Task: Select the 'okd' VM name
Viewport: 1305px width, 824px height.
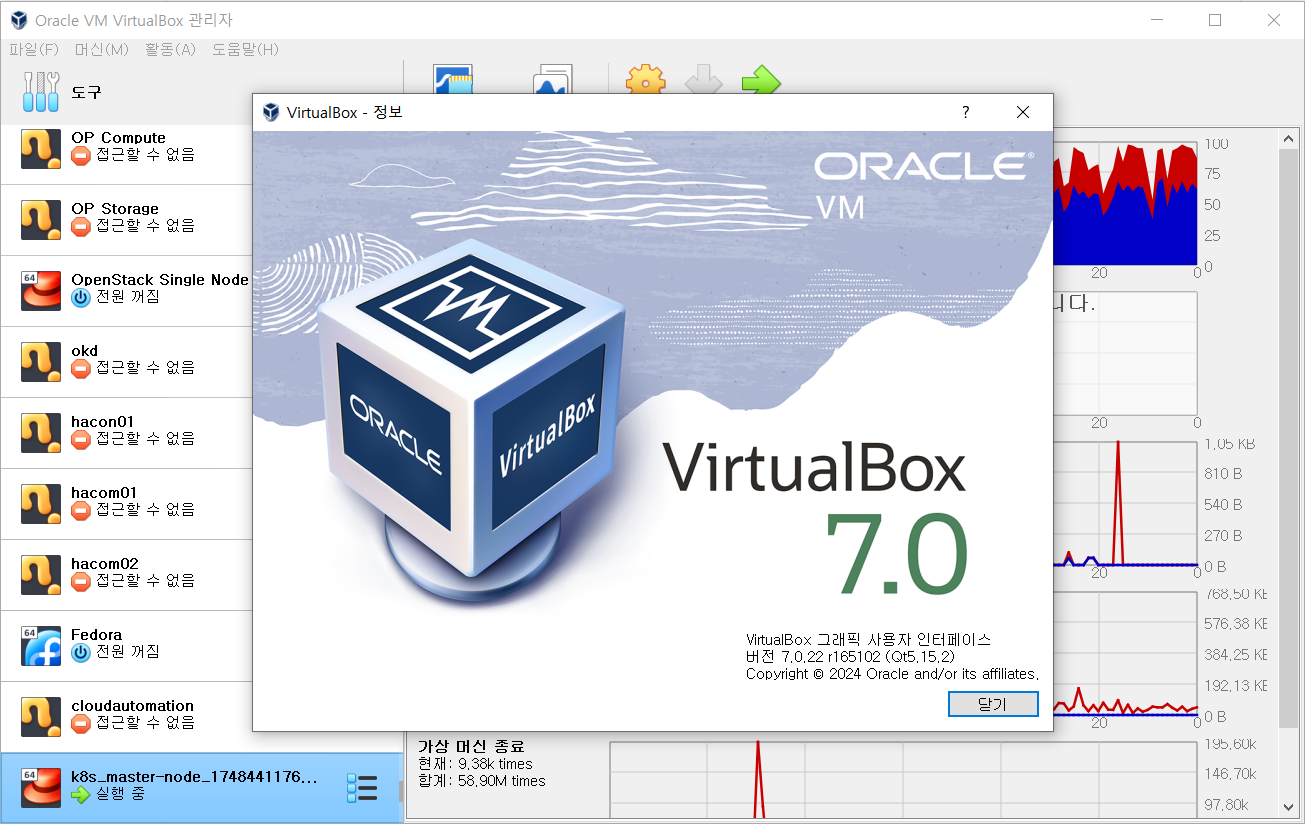Action: click(85, 351)
